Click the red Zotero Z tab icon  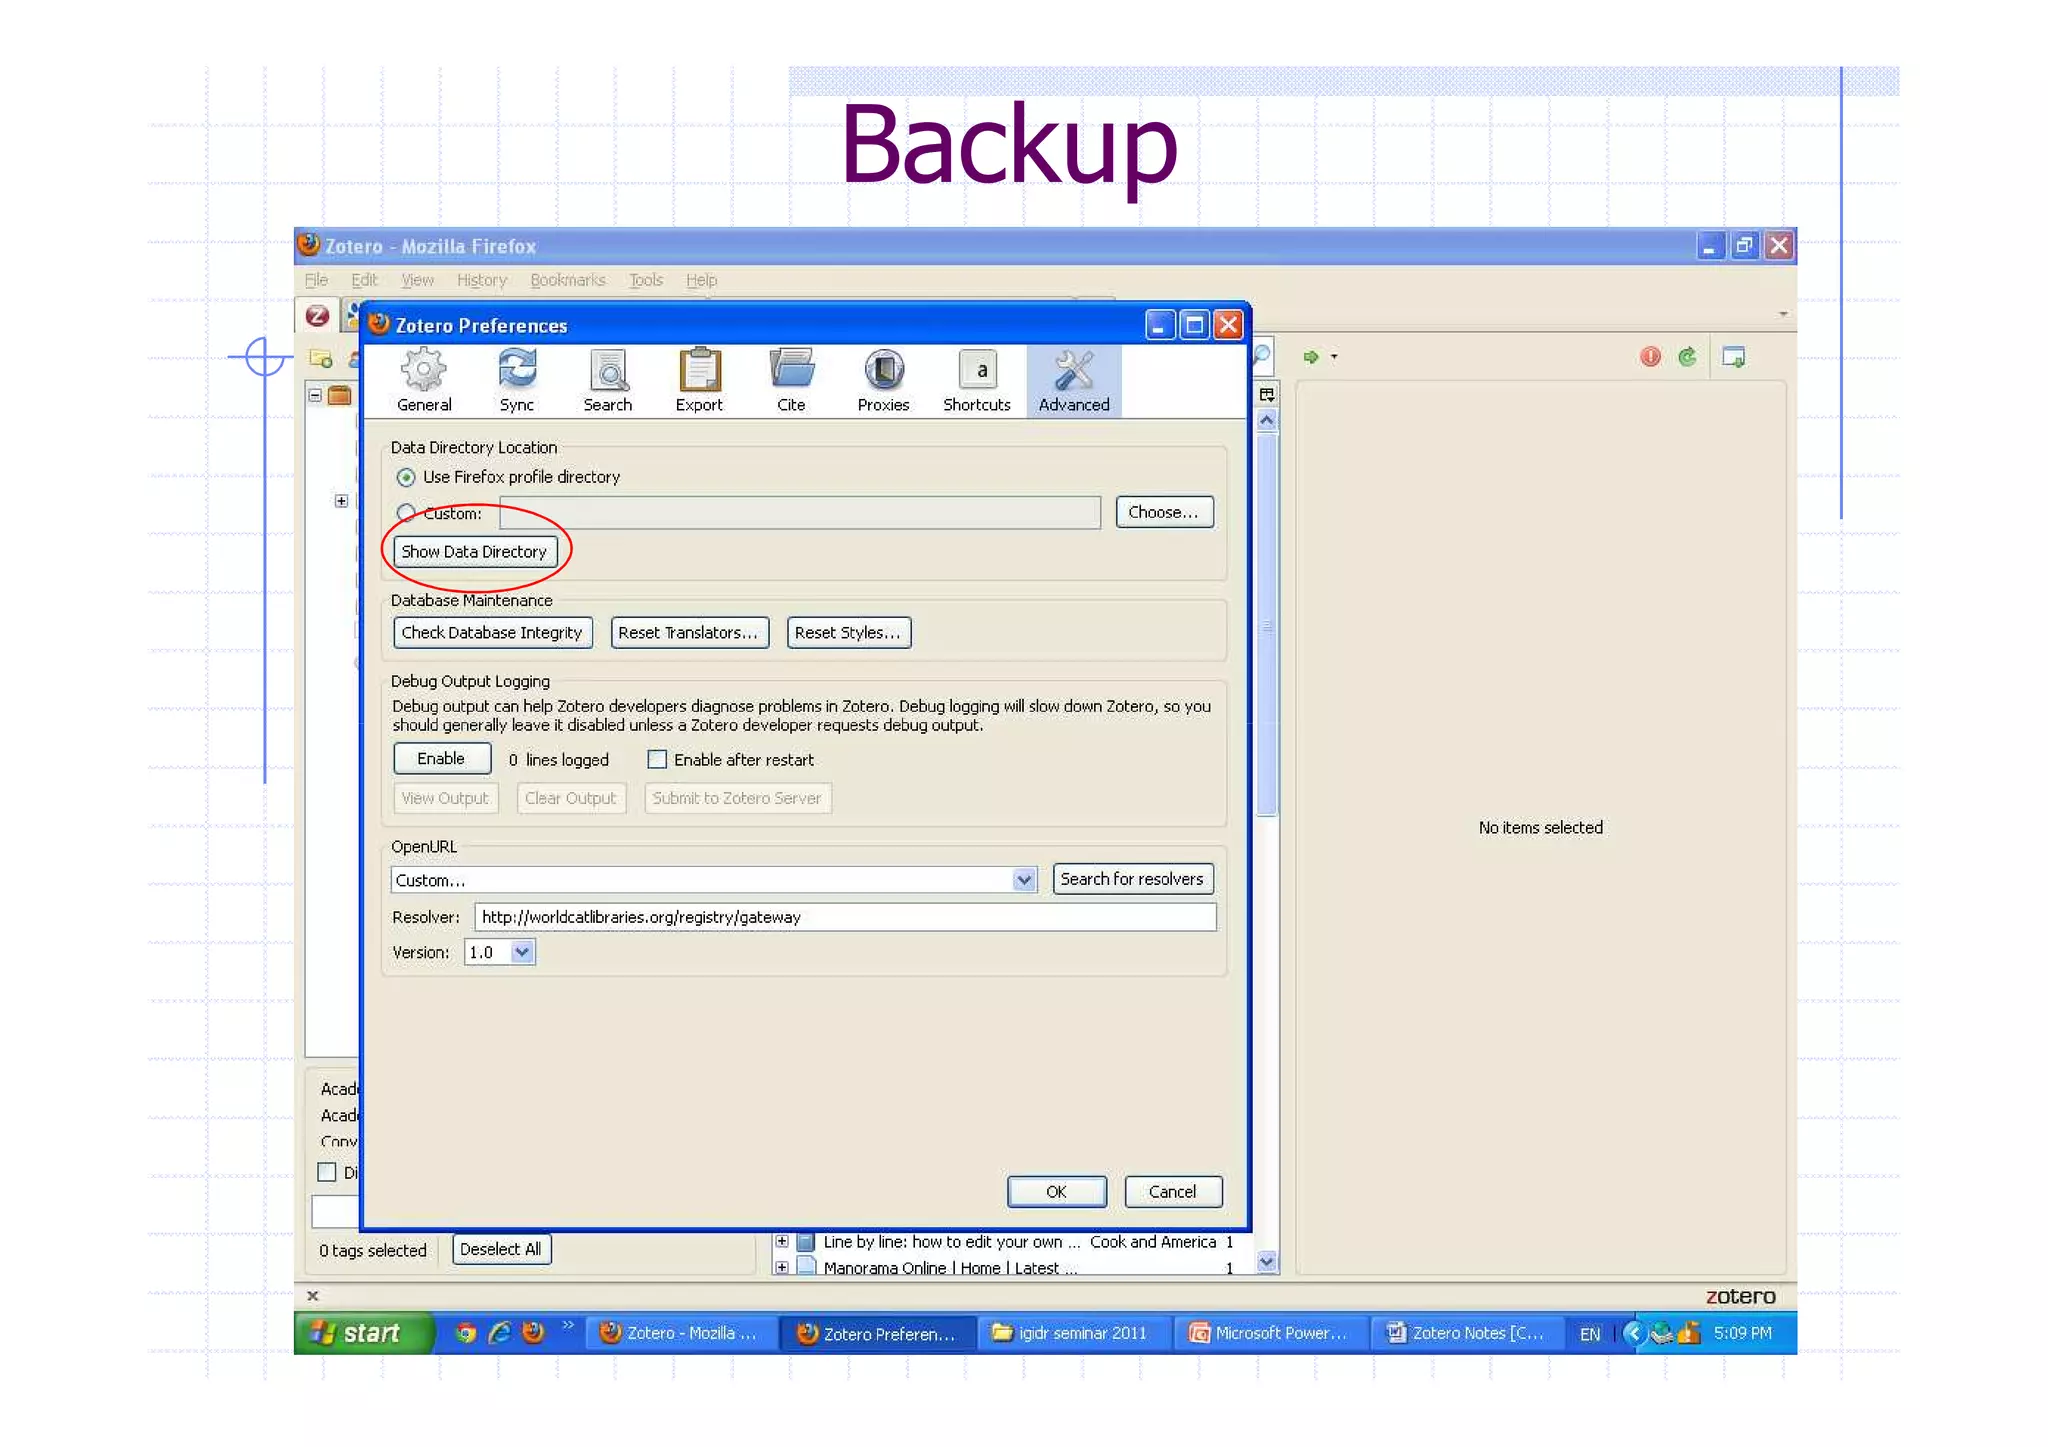[x=318, y=316]
